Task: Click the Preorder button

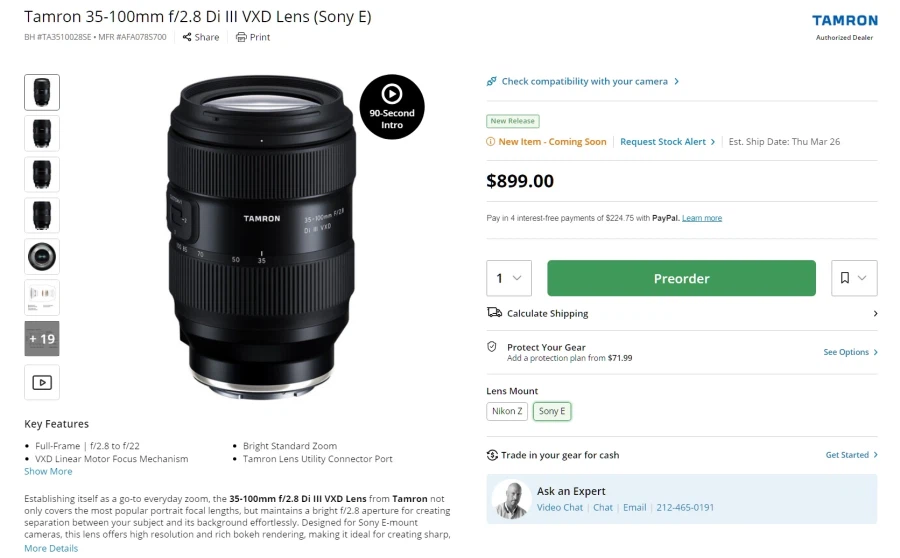Action: click(x=681, y=278)
